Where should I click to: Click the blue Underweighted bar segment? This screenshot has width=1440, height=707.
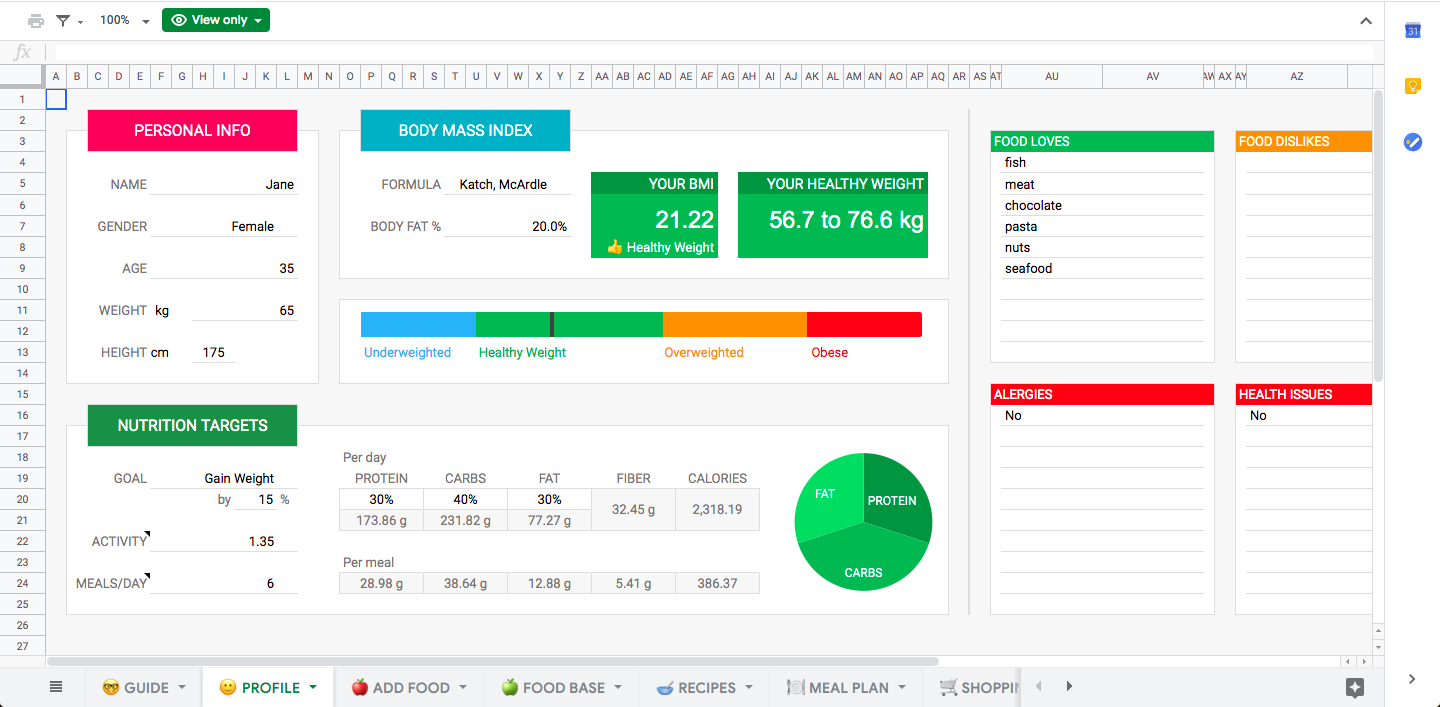(x=418, y=324)
